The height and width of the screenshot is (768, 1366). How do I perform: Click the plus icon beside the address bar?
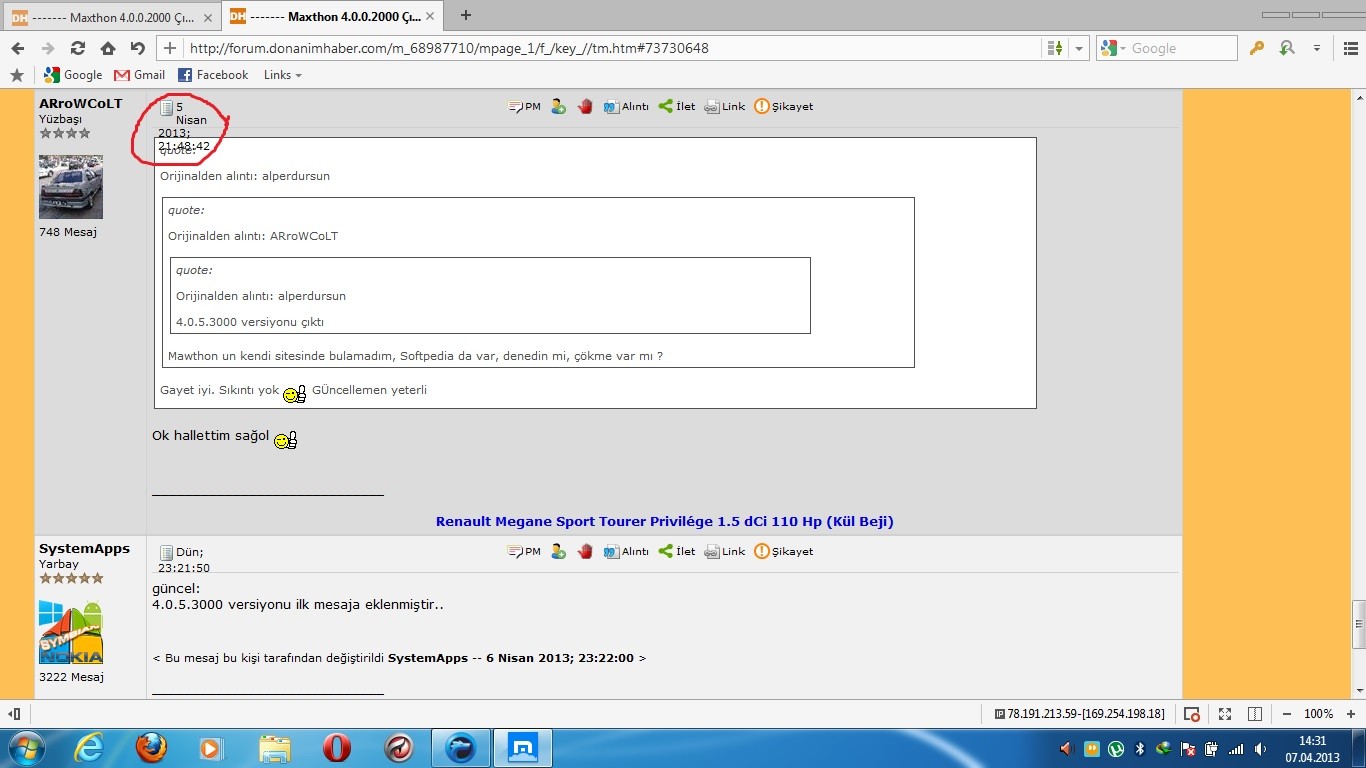coord(170,48)
